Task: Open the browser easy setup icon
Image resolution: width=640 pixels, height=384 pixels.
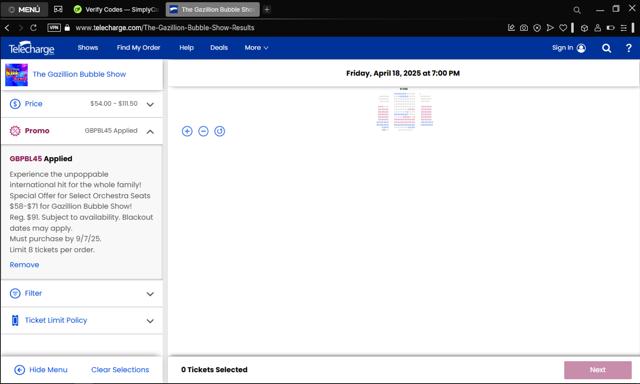Action: (623, 28)
